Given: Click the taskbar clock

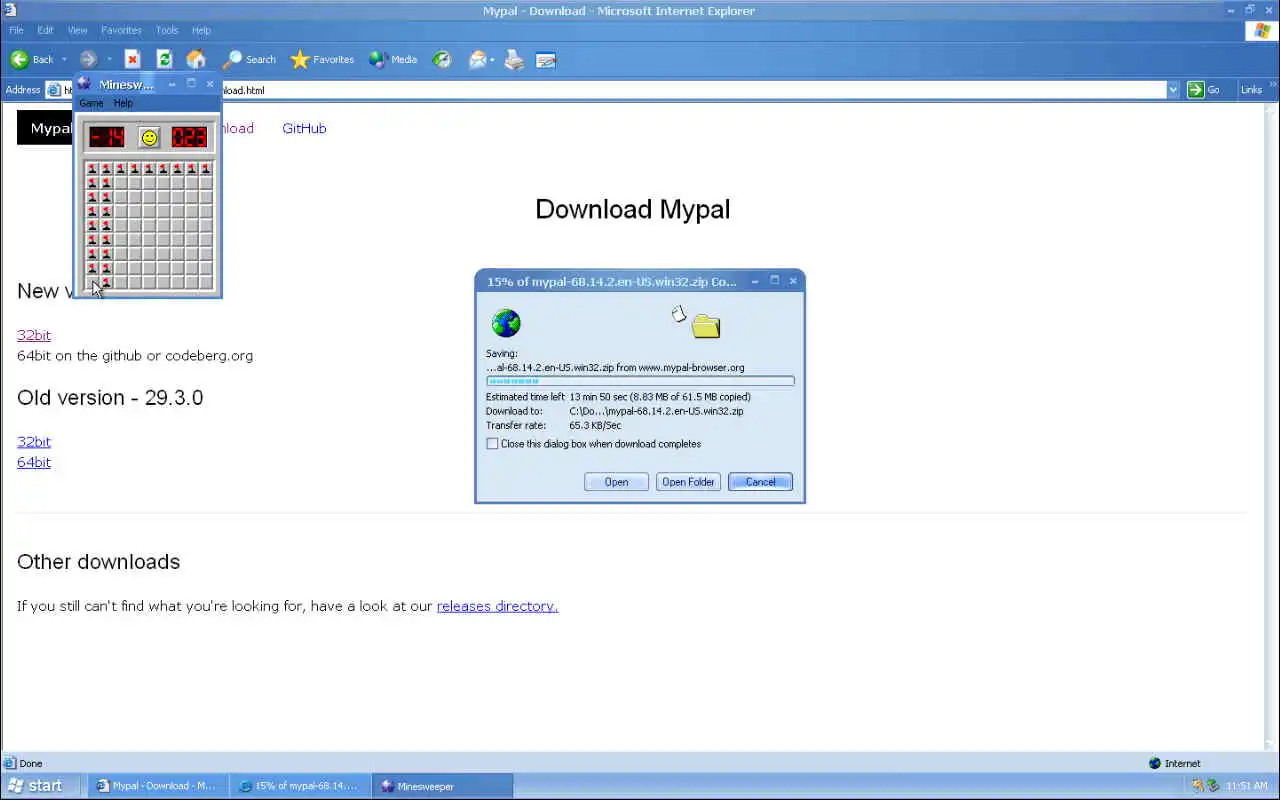Looking at the screenshot, I should 1247,786.
